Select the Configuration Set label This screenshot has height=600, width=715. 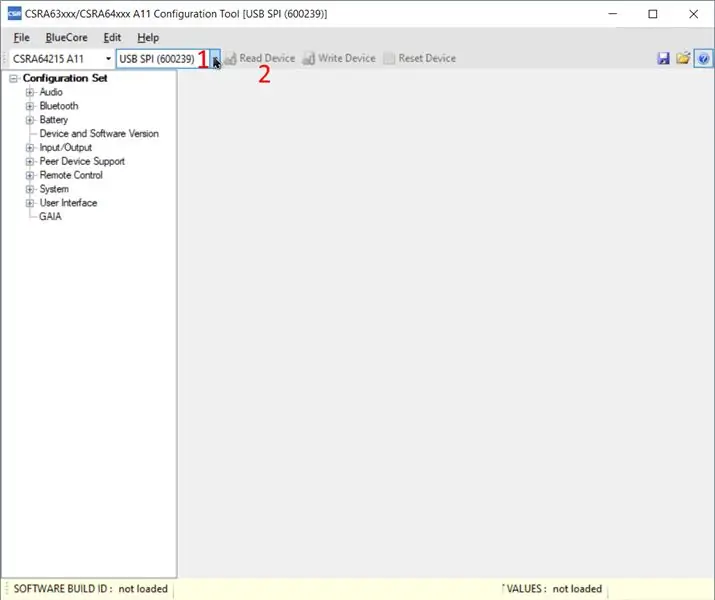(65, 78)
